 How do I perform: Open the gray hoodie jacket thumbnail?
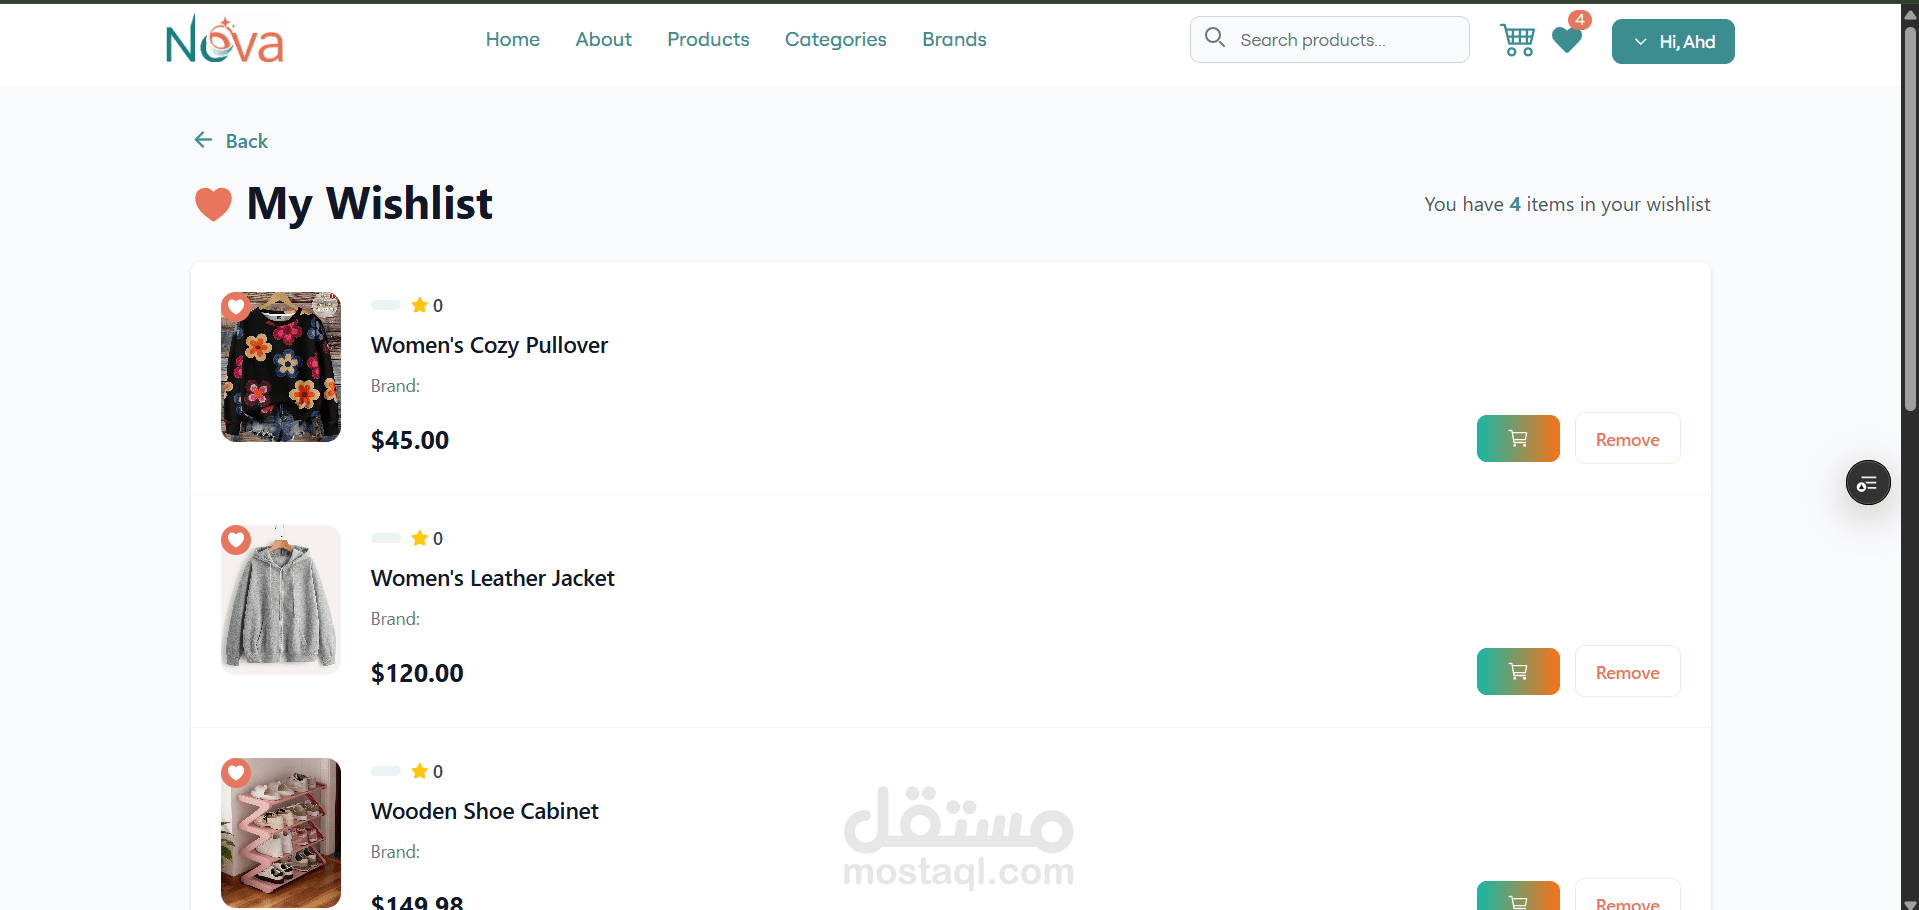pyautogui.click(x=281, y=600)
